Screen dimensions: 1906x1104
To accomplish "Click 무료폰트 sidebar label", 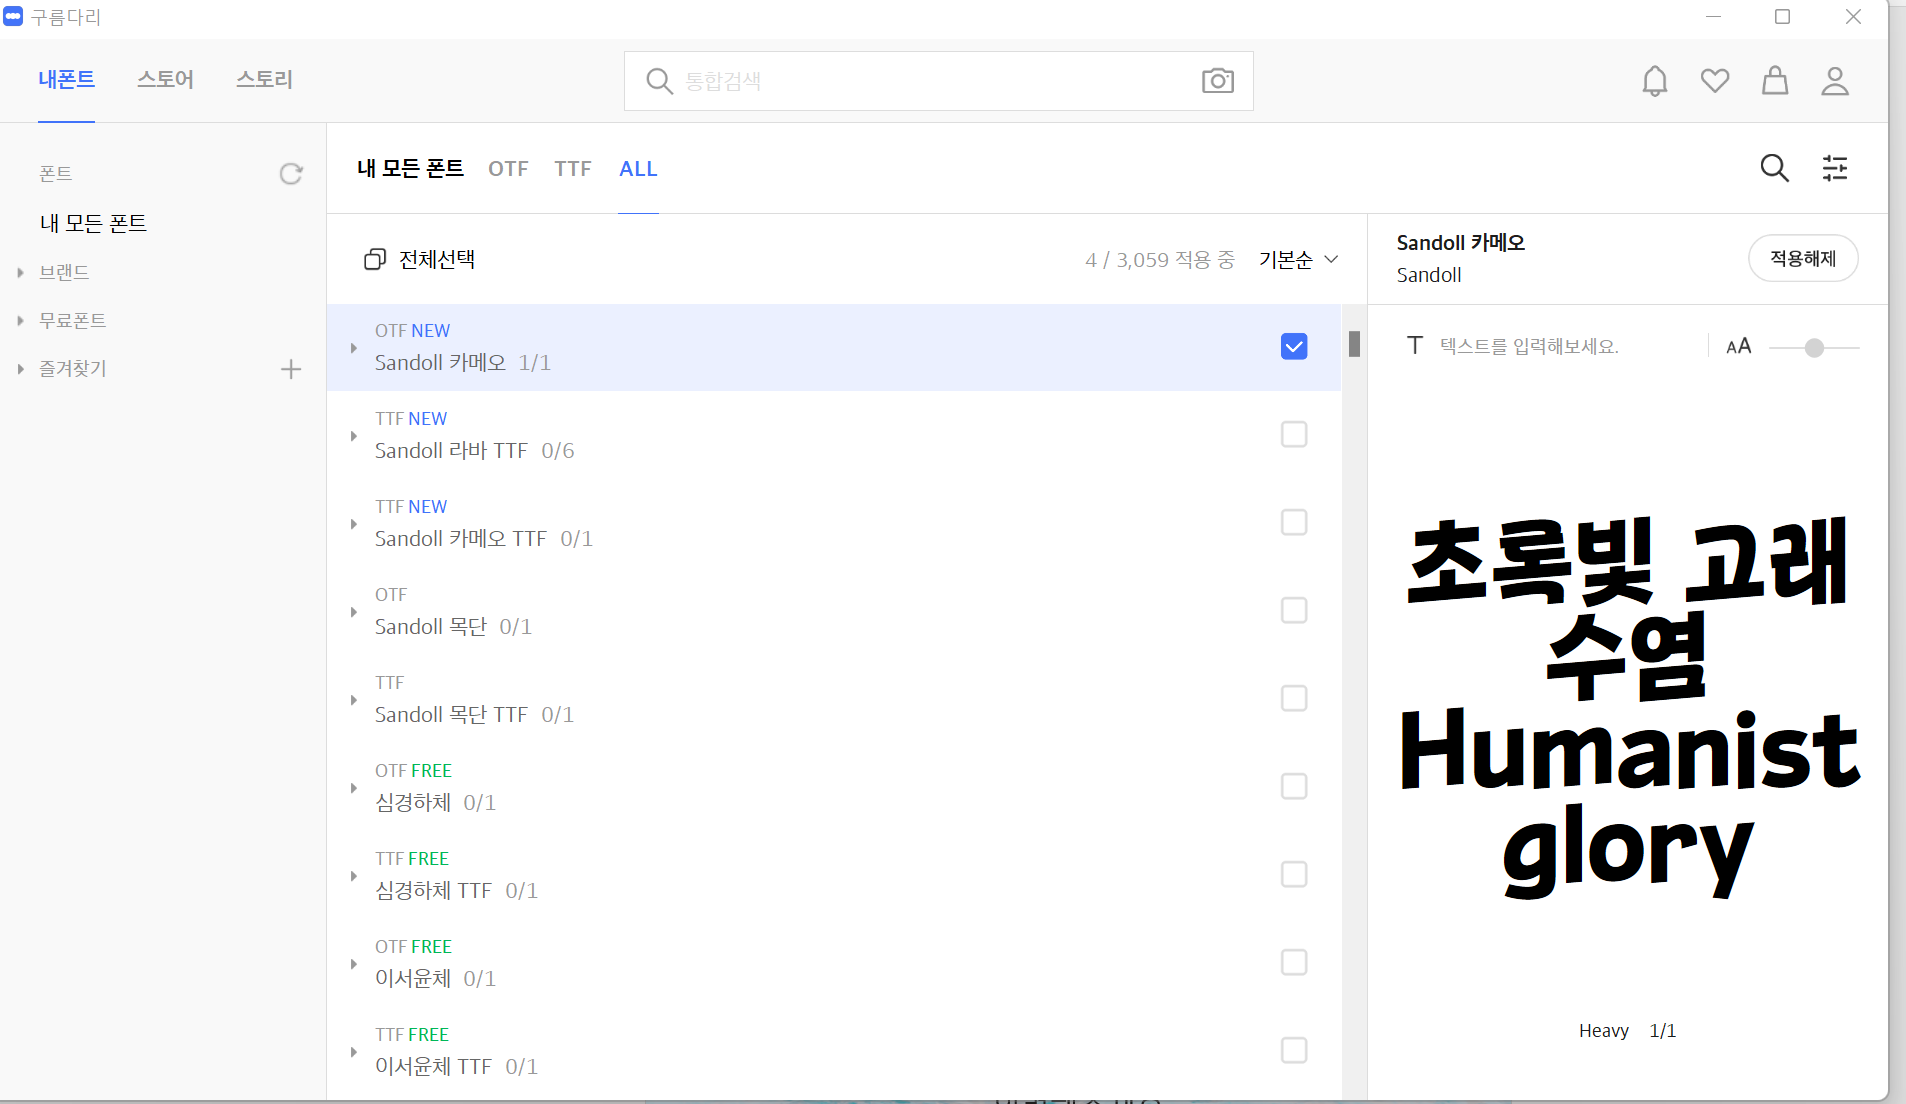I will click(x=72, y=321).
